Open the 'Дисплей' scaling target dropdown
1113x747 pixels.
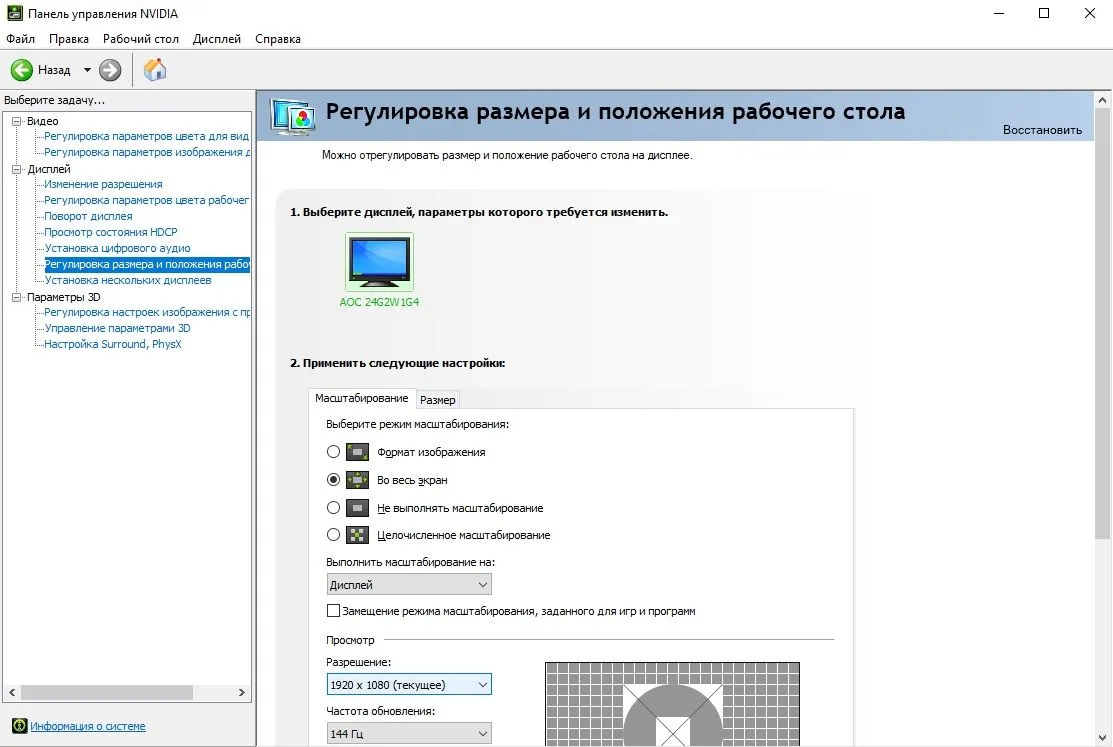pyautogui.click(x=409, y=584)
